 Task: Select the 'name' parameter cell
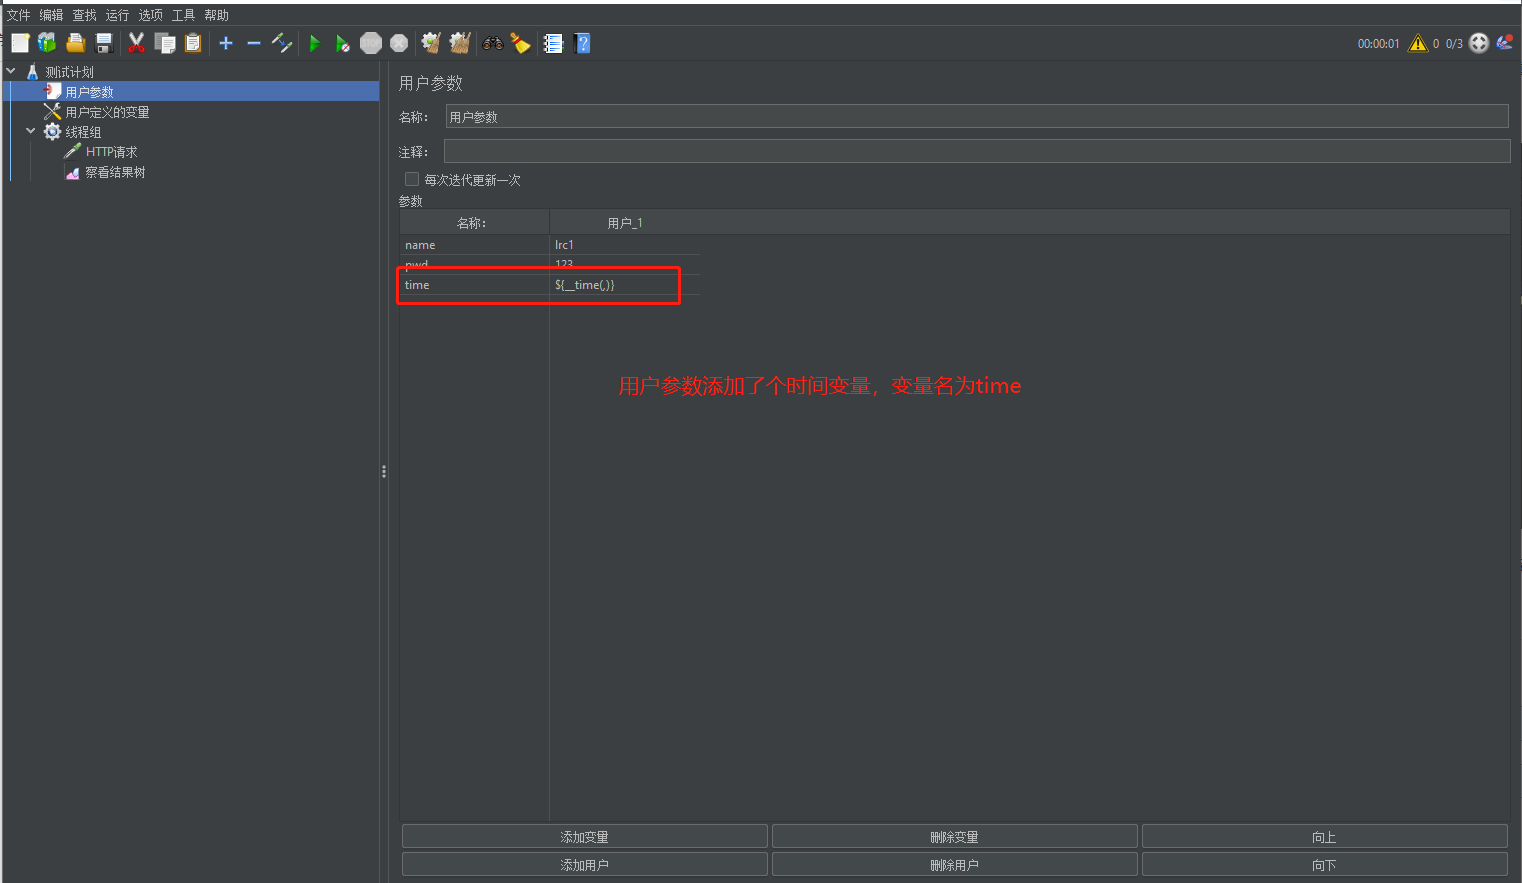pyautogui.click(x=475, y=245)
